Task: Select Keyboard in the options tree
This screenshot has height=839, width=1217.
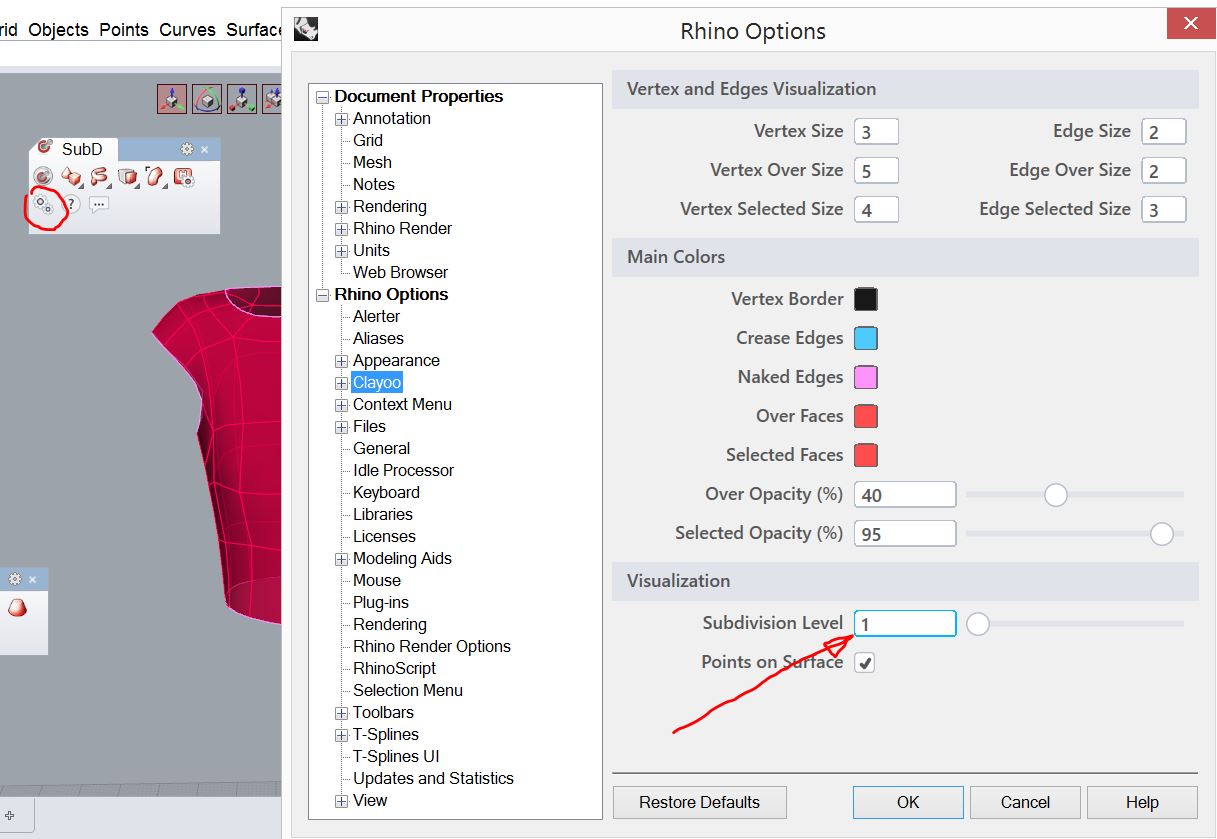Action: 386,492
